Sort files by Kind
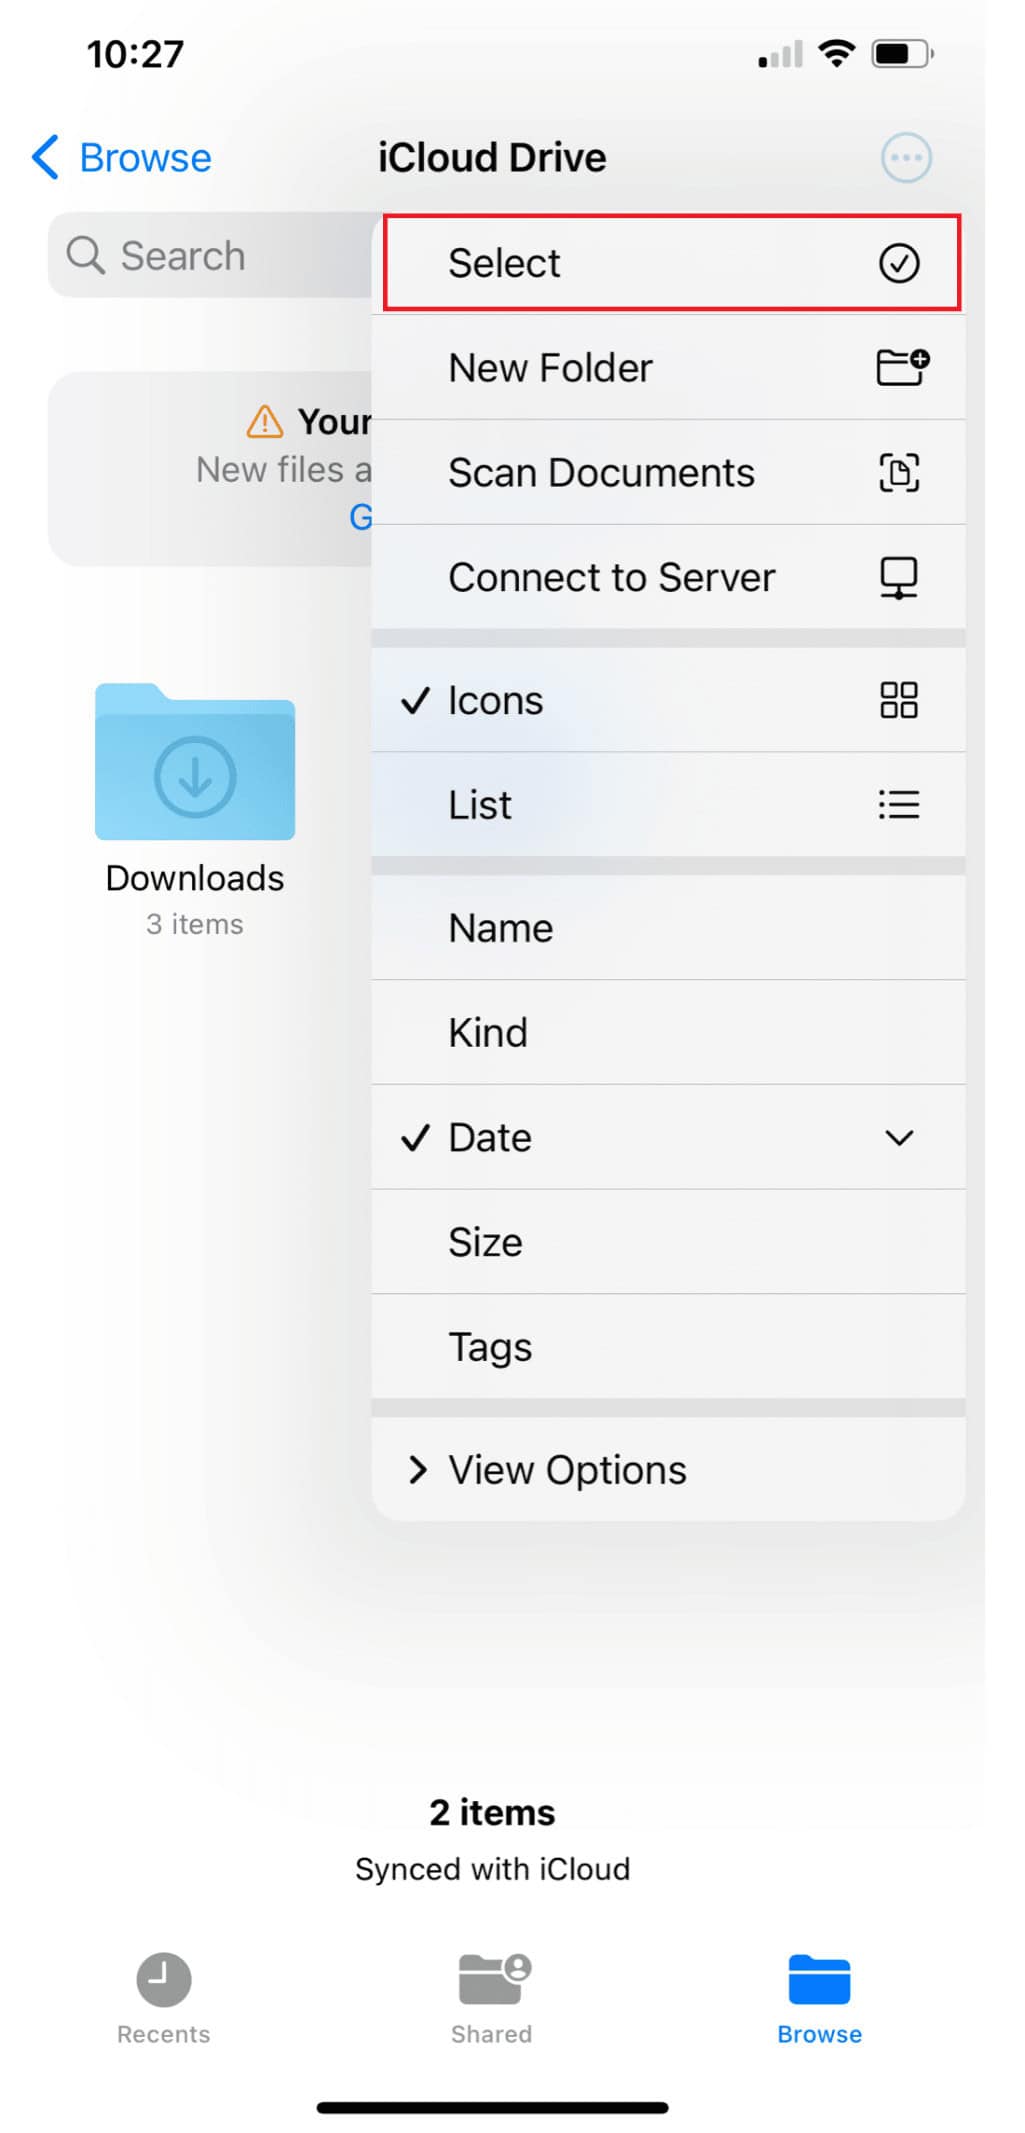The image size is (1025, 2133). tap(668, 1033)
